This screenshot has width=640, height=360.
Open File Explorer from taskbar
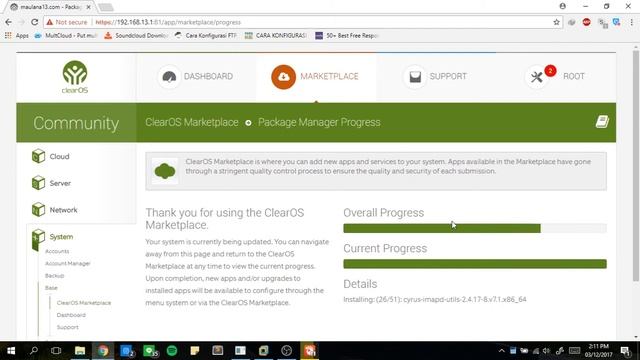click(80, 351)
